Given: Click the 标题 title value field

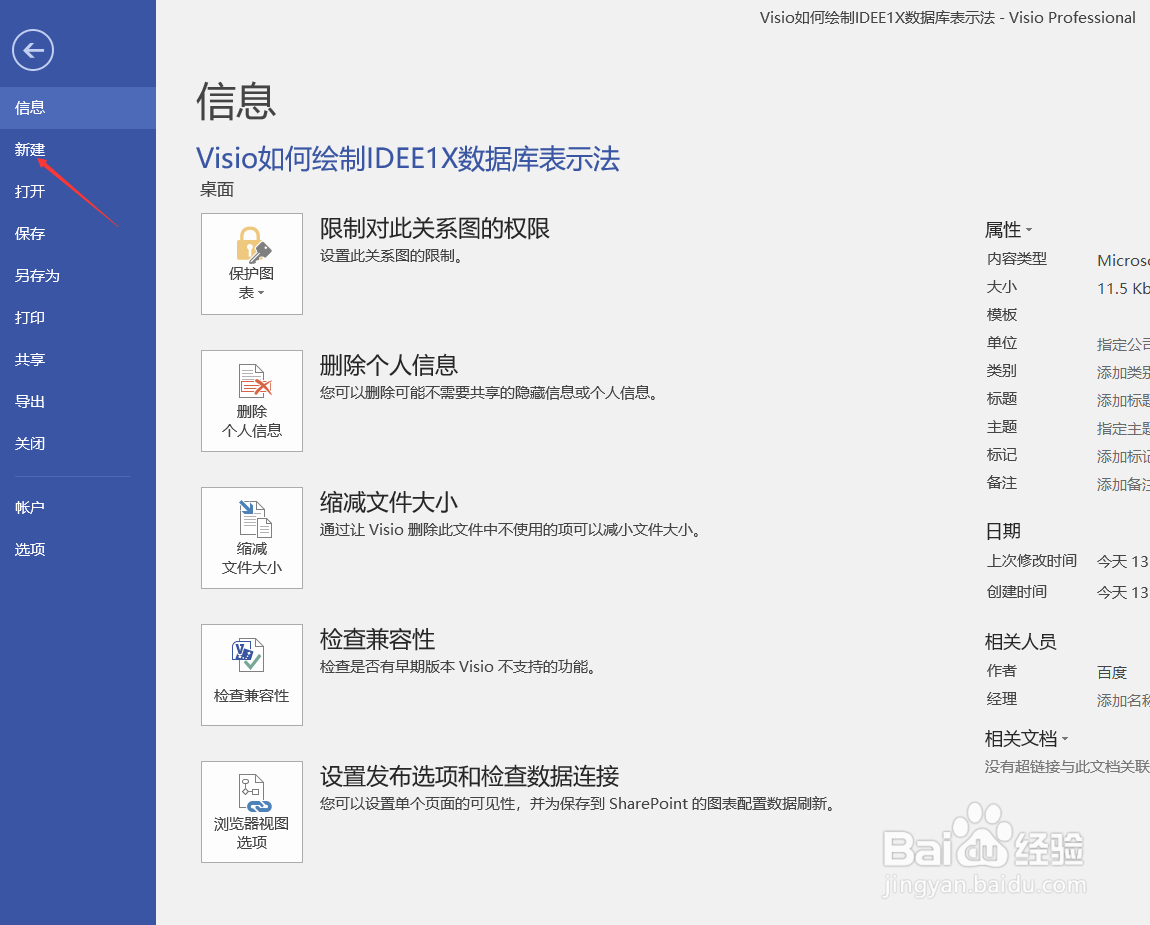Looking at the screenshot, I should point(1123,401).
